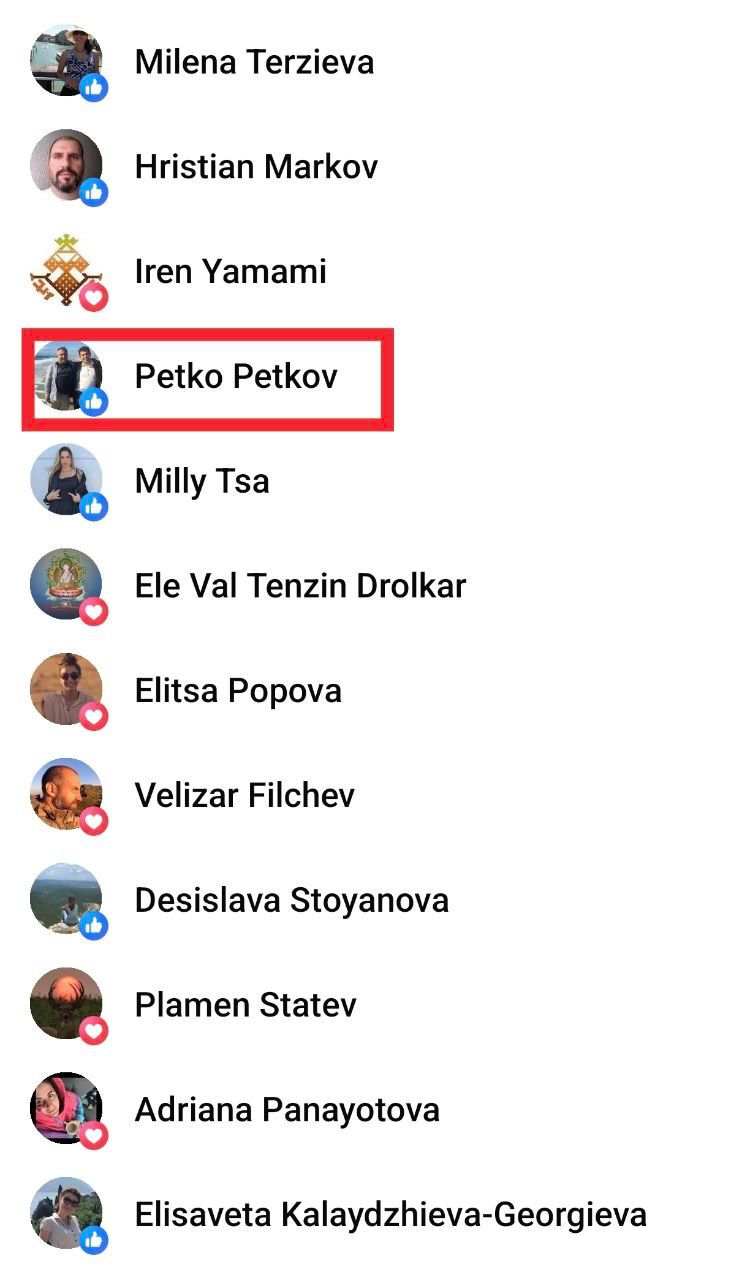Click the thumbs-up badge on Milly Tsa's avatar
This screenshot has width=735, height=1280.
(x=94, y=506)
